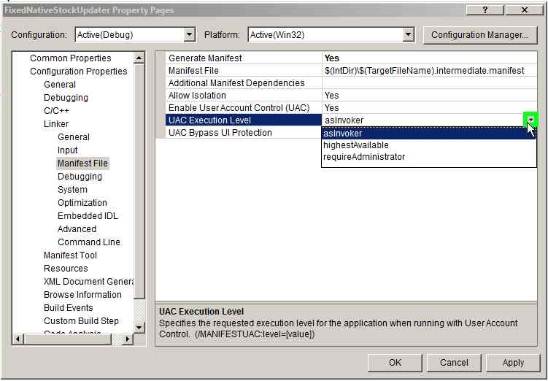Select Configuration Properties tree node
The width and height of the screenshot is (548, 381).
[78, 71]
